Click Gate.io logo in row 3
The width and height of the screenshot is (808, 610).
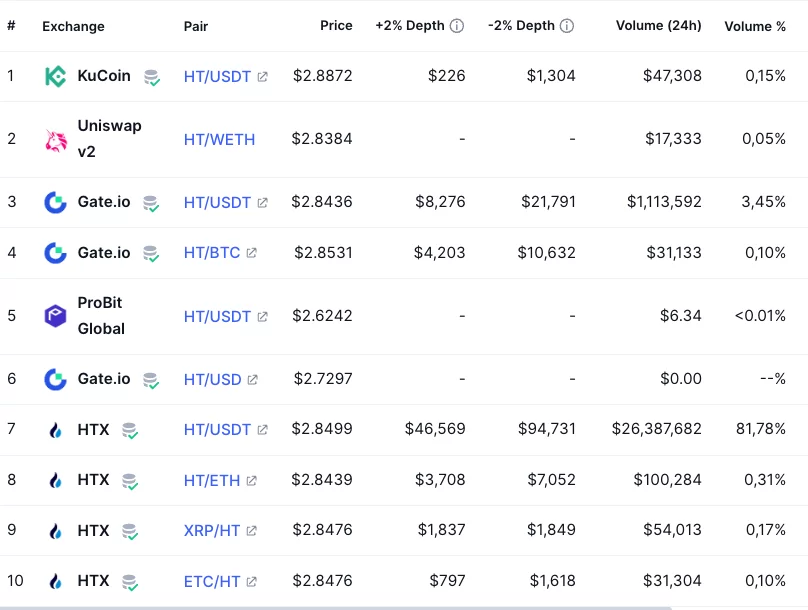point(56,202)
